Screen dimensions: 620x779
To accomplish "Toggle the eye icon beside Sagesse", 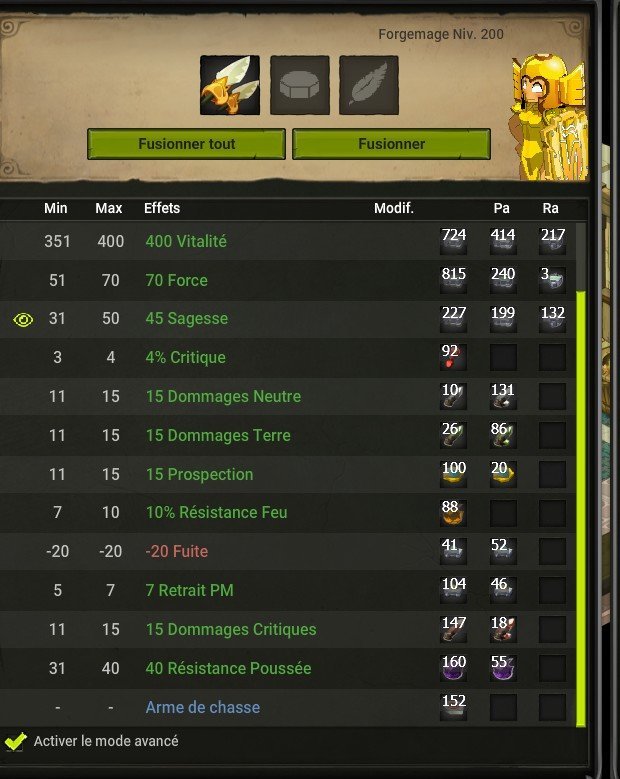I will [x=23, y=319].
